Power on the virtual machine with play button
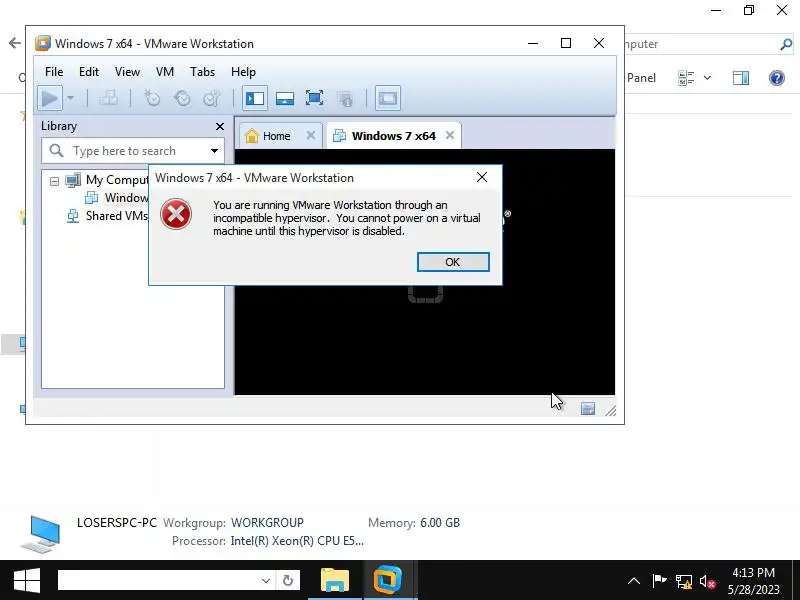The height and width of the screenshot is (600, 800). click(x=49, y=98)
